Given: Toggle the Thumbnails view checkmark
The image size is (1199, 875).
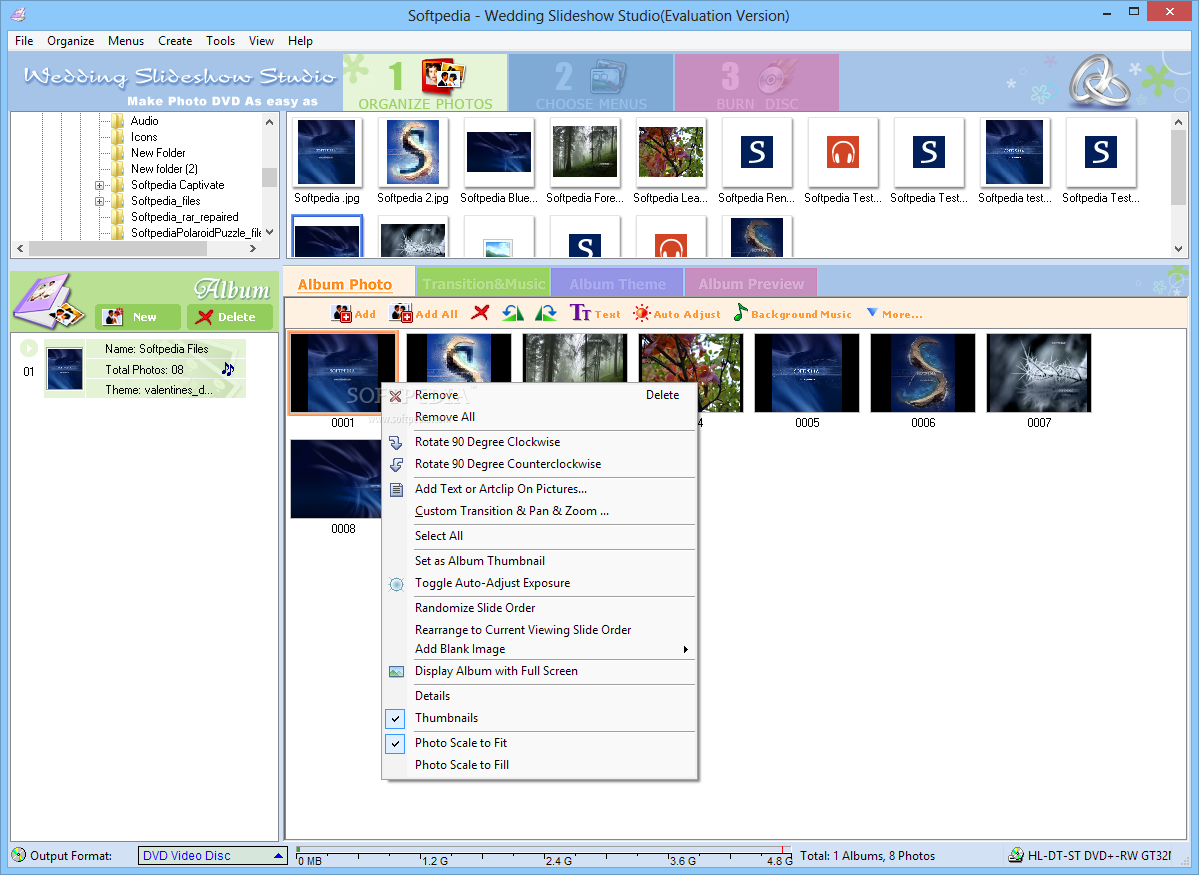Looking at the screenshot, I should (x=395, y=718).
